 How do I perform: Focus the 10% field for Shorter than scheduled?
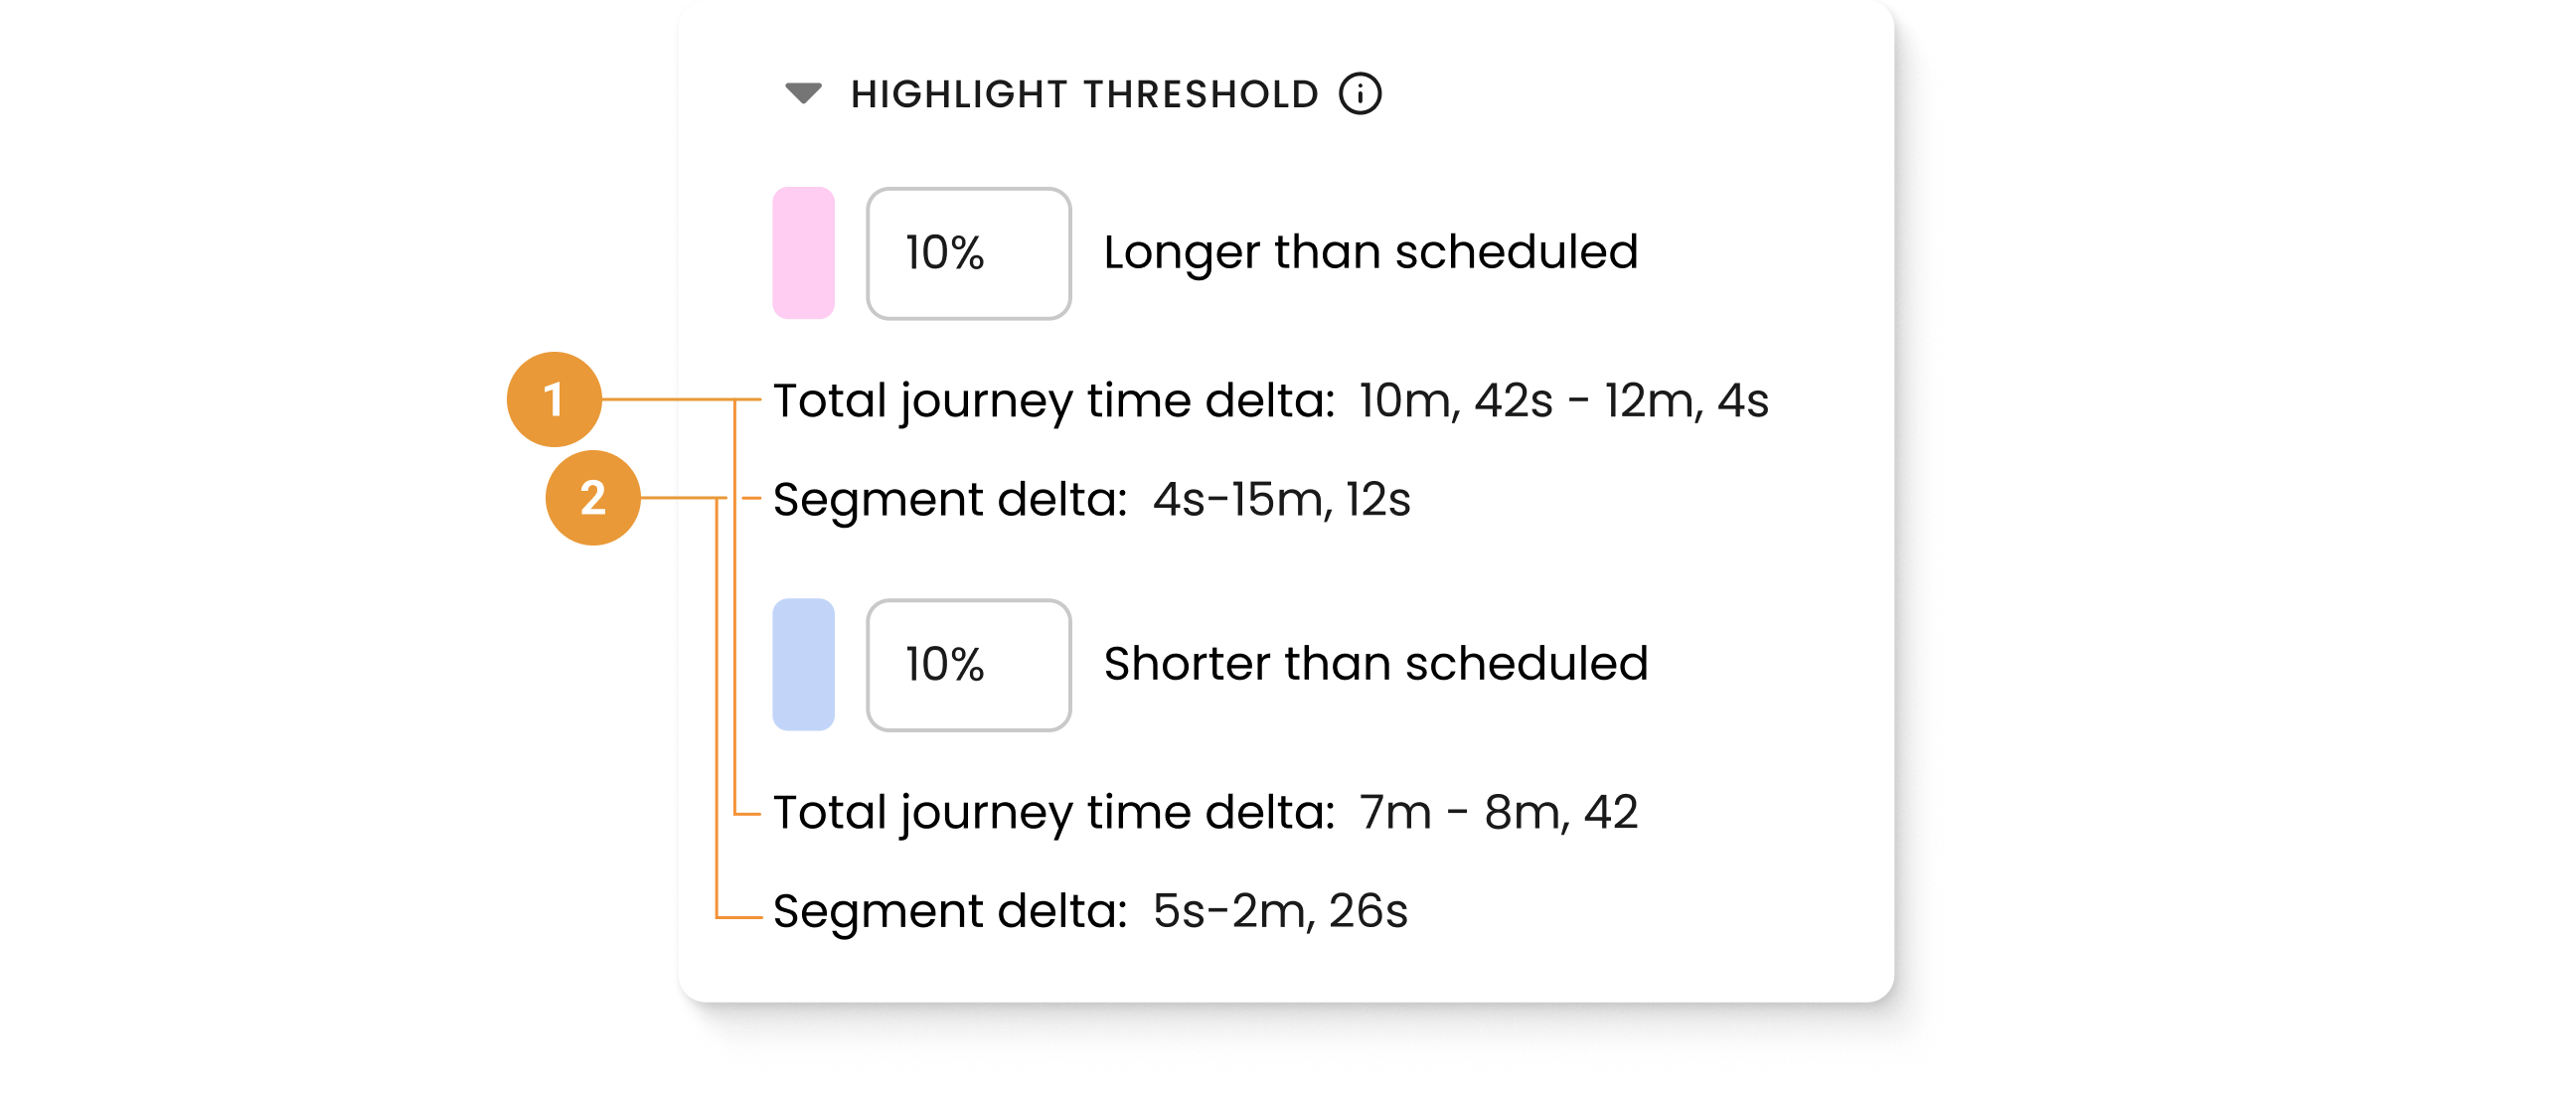coord(968,664)
